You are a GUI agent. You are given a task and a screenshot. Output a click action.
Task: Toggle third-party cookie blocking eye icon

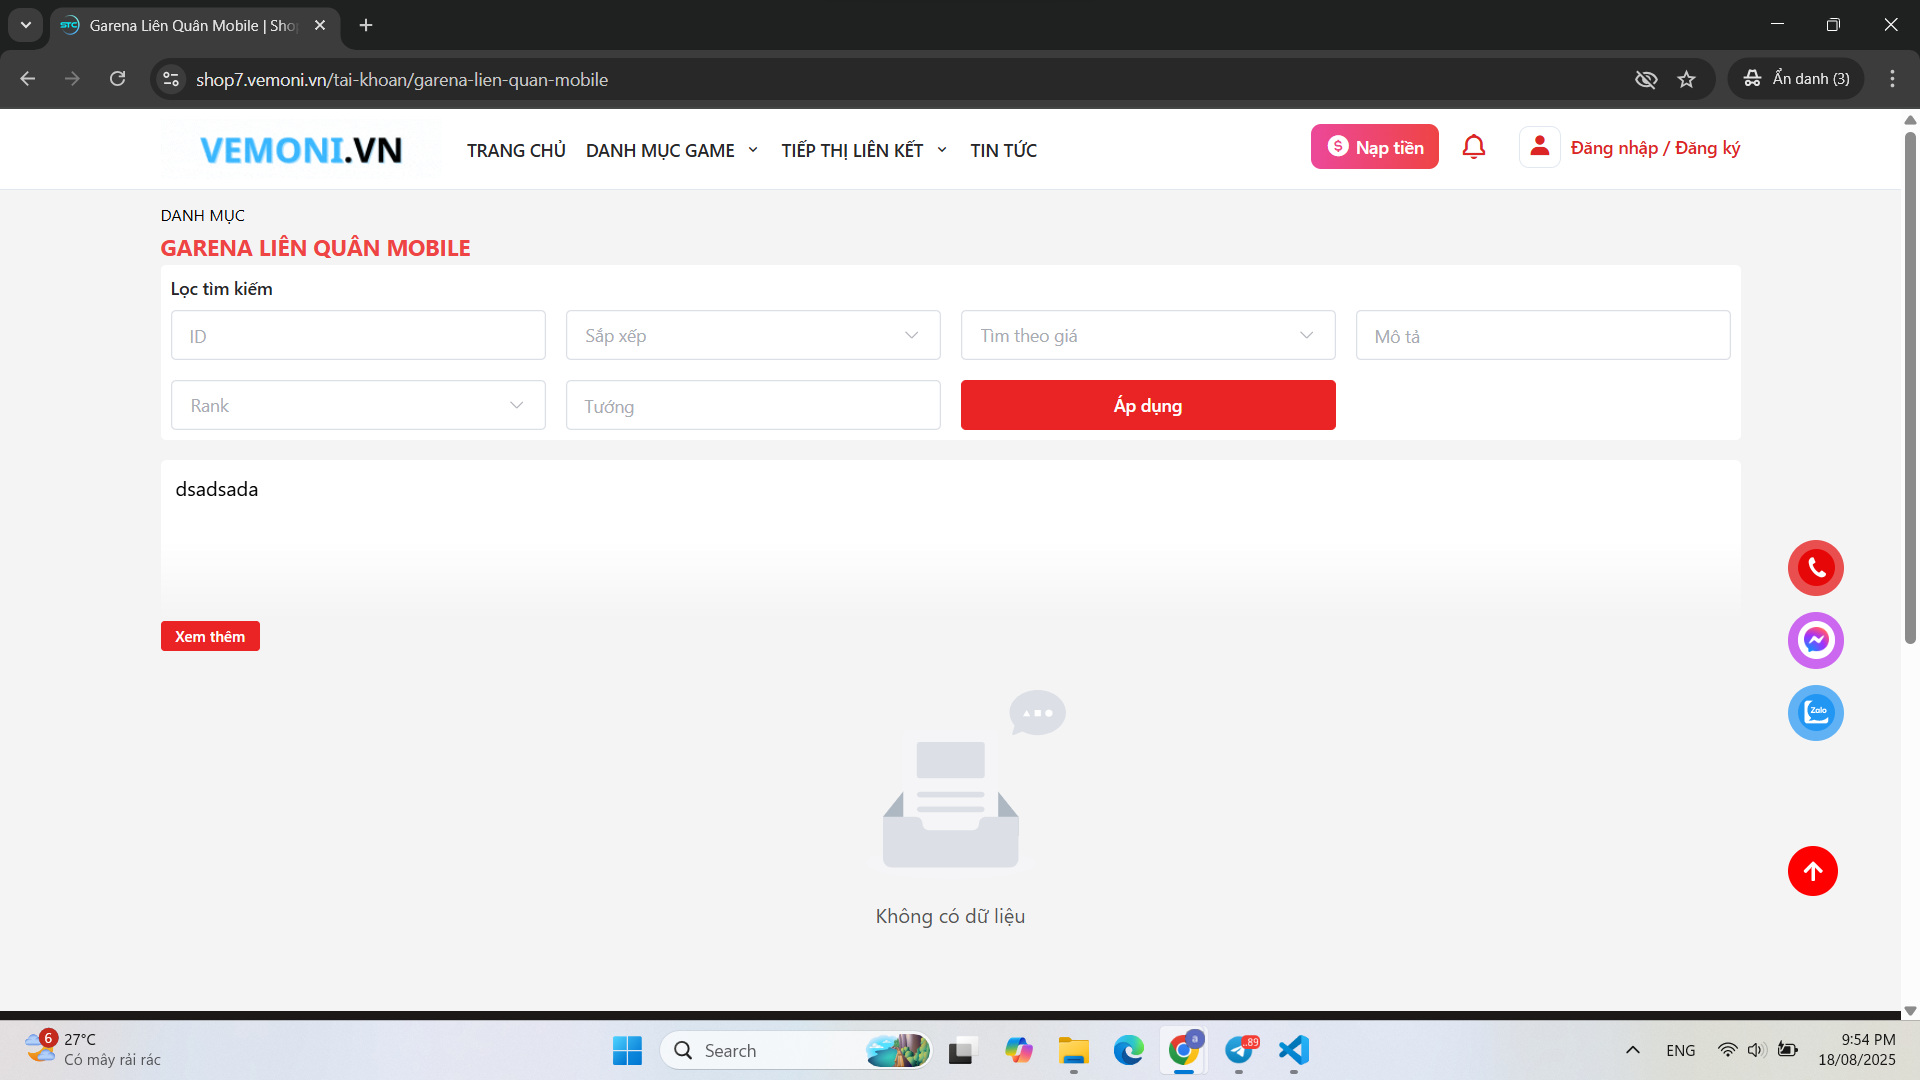[1645, 79]
